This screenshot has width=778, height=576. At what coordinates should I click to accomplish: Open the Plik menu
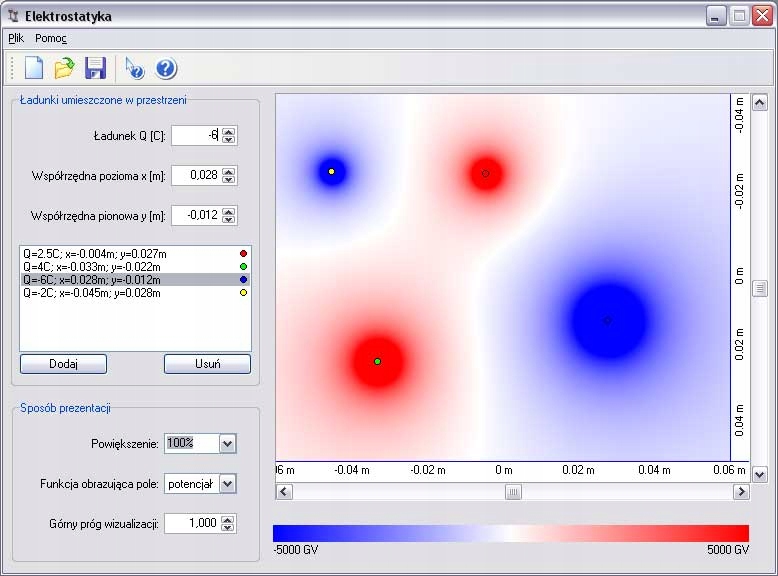[16, 38]
